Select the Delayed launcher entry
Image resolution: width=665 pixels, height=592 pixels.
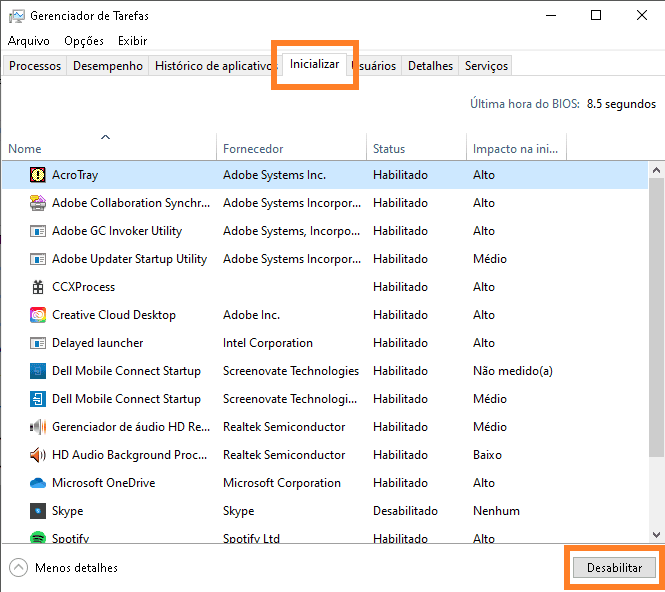click(98, 343)
